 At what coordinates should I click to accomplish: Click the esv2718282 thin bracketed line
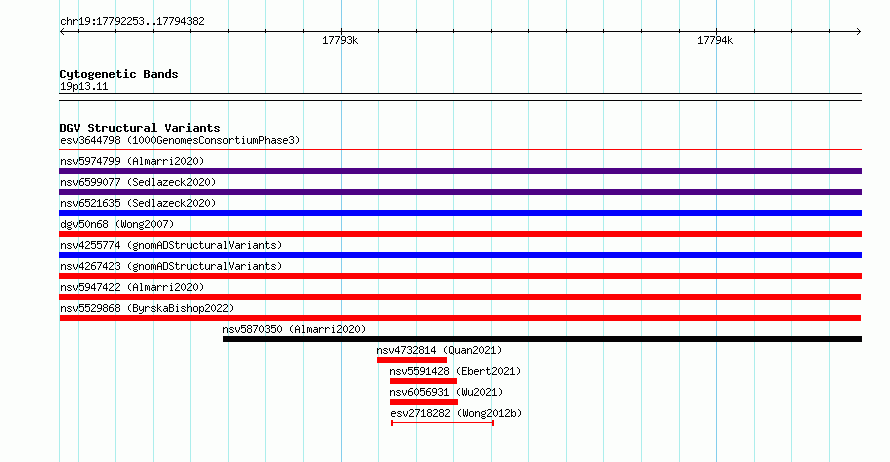[442, 423]
